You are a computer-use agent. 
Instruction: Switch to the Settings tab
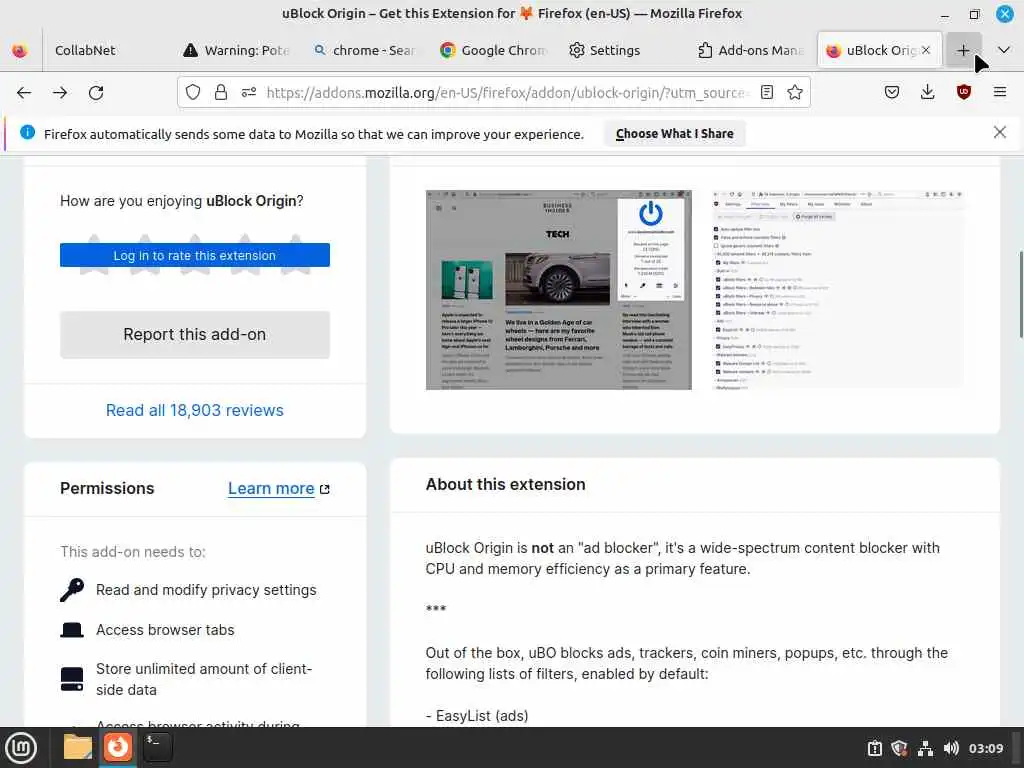[x=621, y=50]
